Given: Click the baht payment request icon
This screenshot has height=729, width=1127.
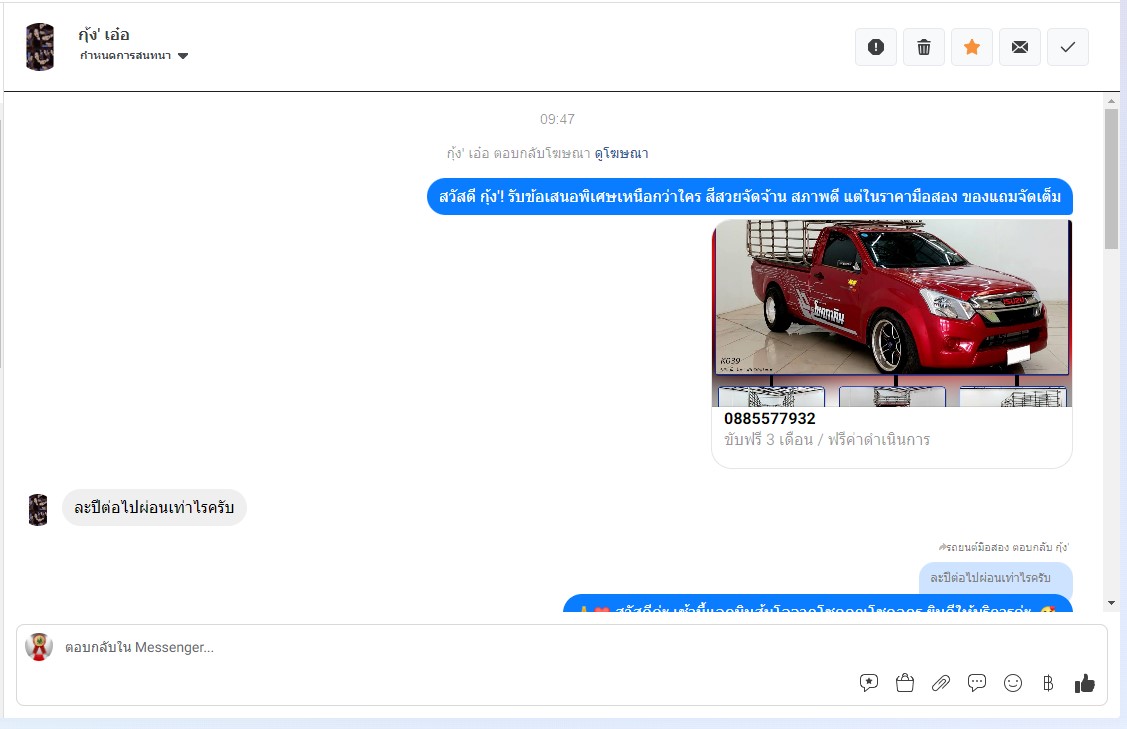Looking at the screenshot, I should (x=1048, y=683).
